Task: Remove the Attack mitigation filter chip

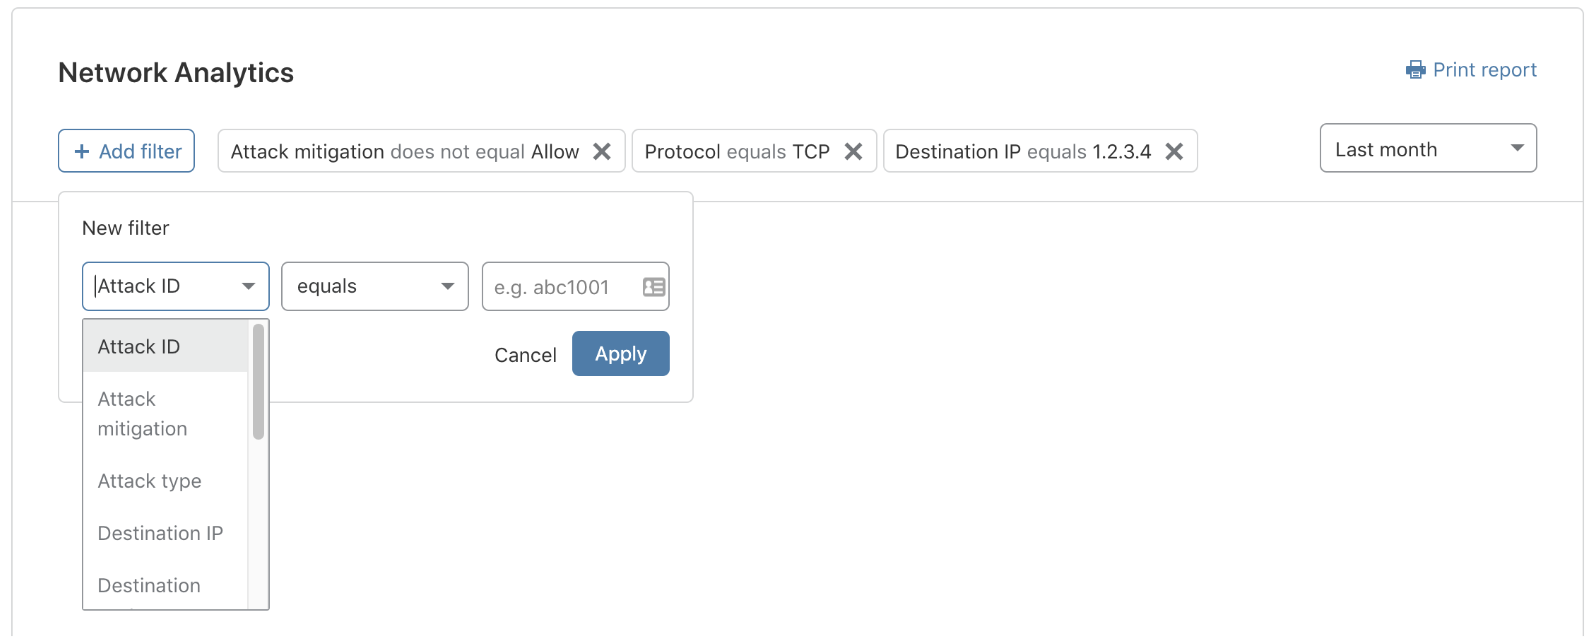Action: (602, 151)
